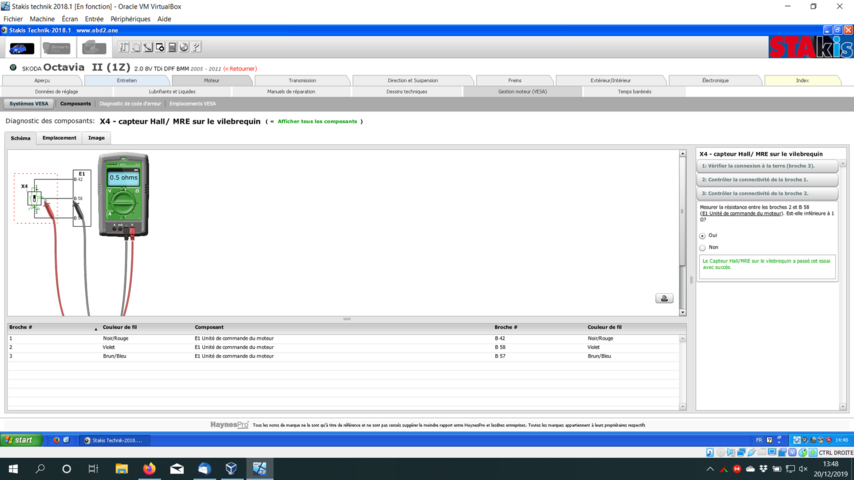
Task: Open Emplacements VESA link
Action: tap(192, 104)
